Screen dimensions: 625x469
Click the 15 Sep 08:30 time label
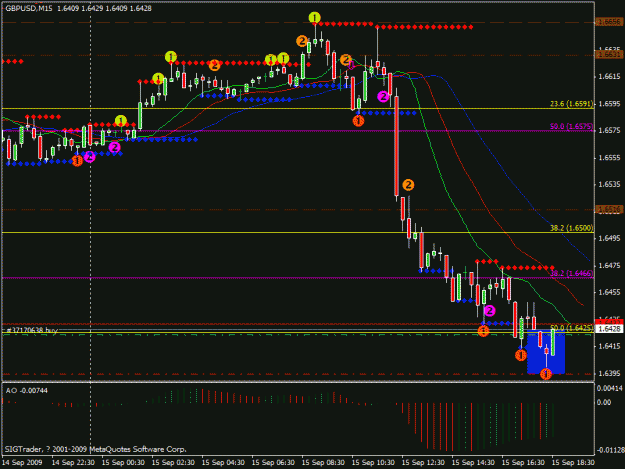click(323, 463)
